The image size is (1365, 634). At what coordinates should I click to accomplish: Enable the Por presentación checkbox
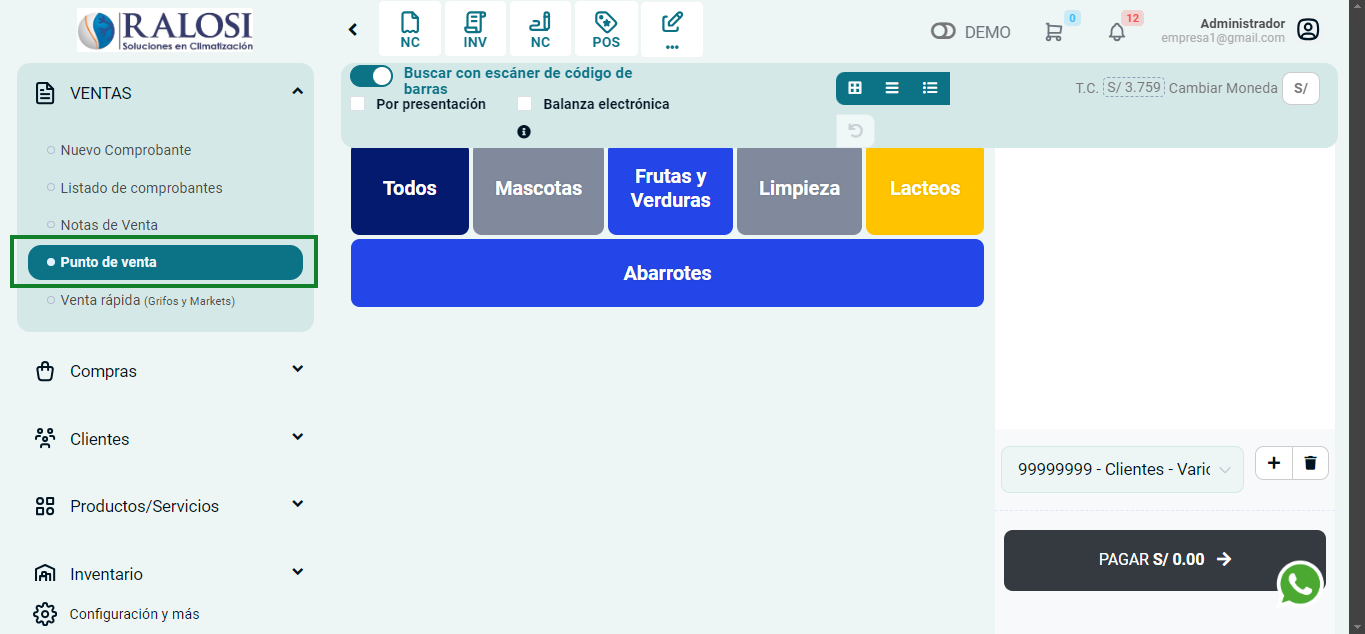point(357,103)
